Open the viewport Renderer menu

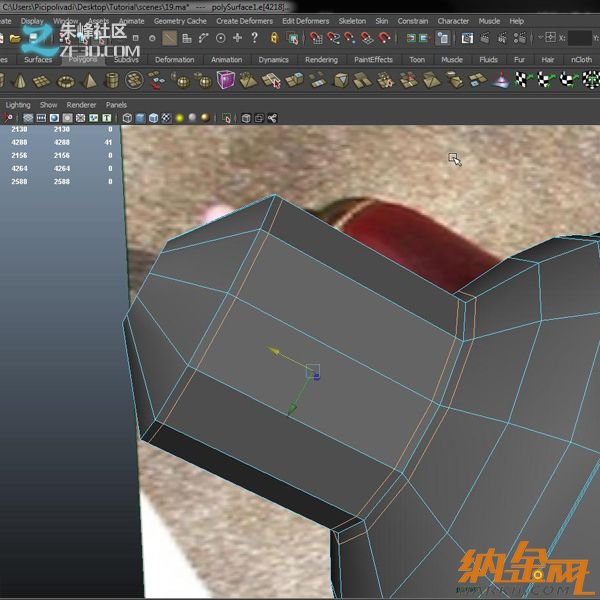(81, 105)
